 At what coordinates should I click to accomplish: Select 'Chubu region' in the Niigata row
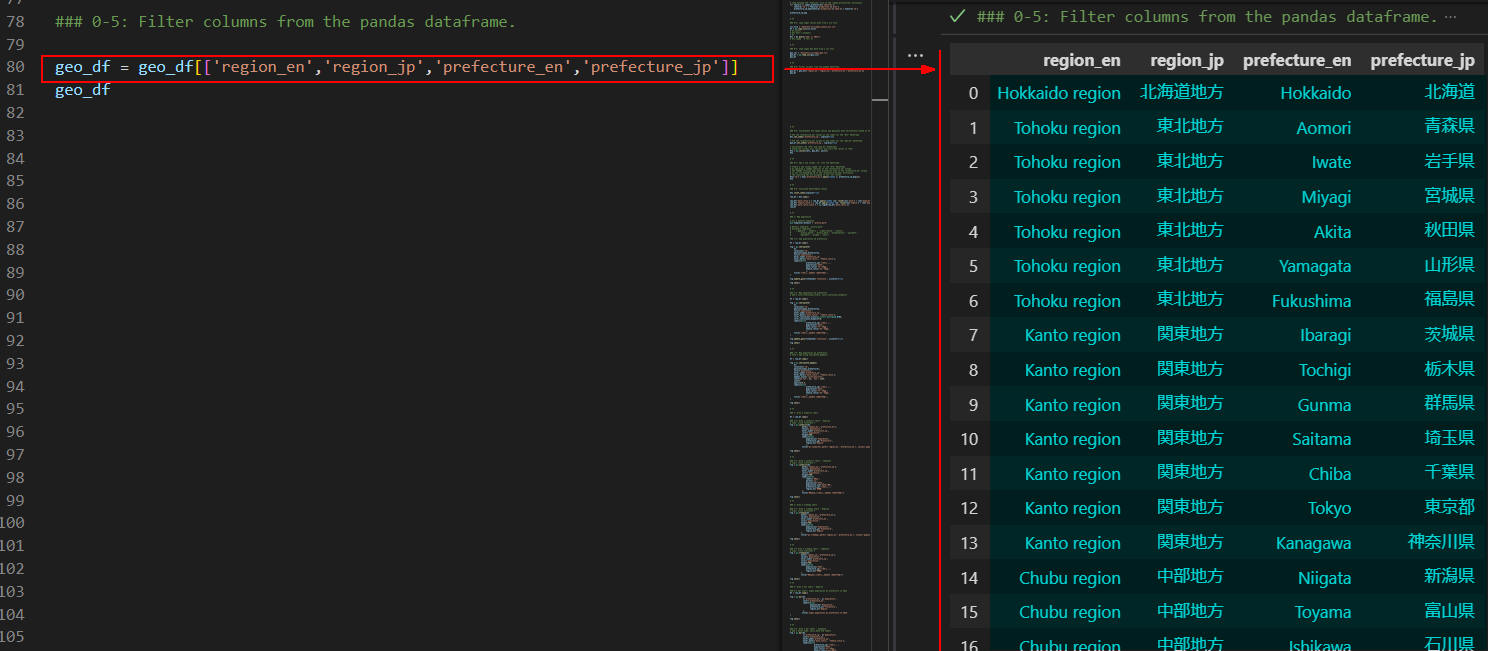[x=1070, y=578]
